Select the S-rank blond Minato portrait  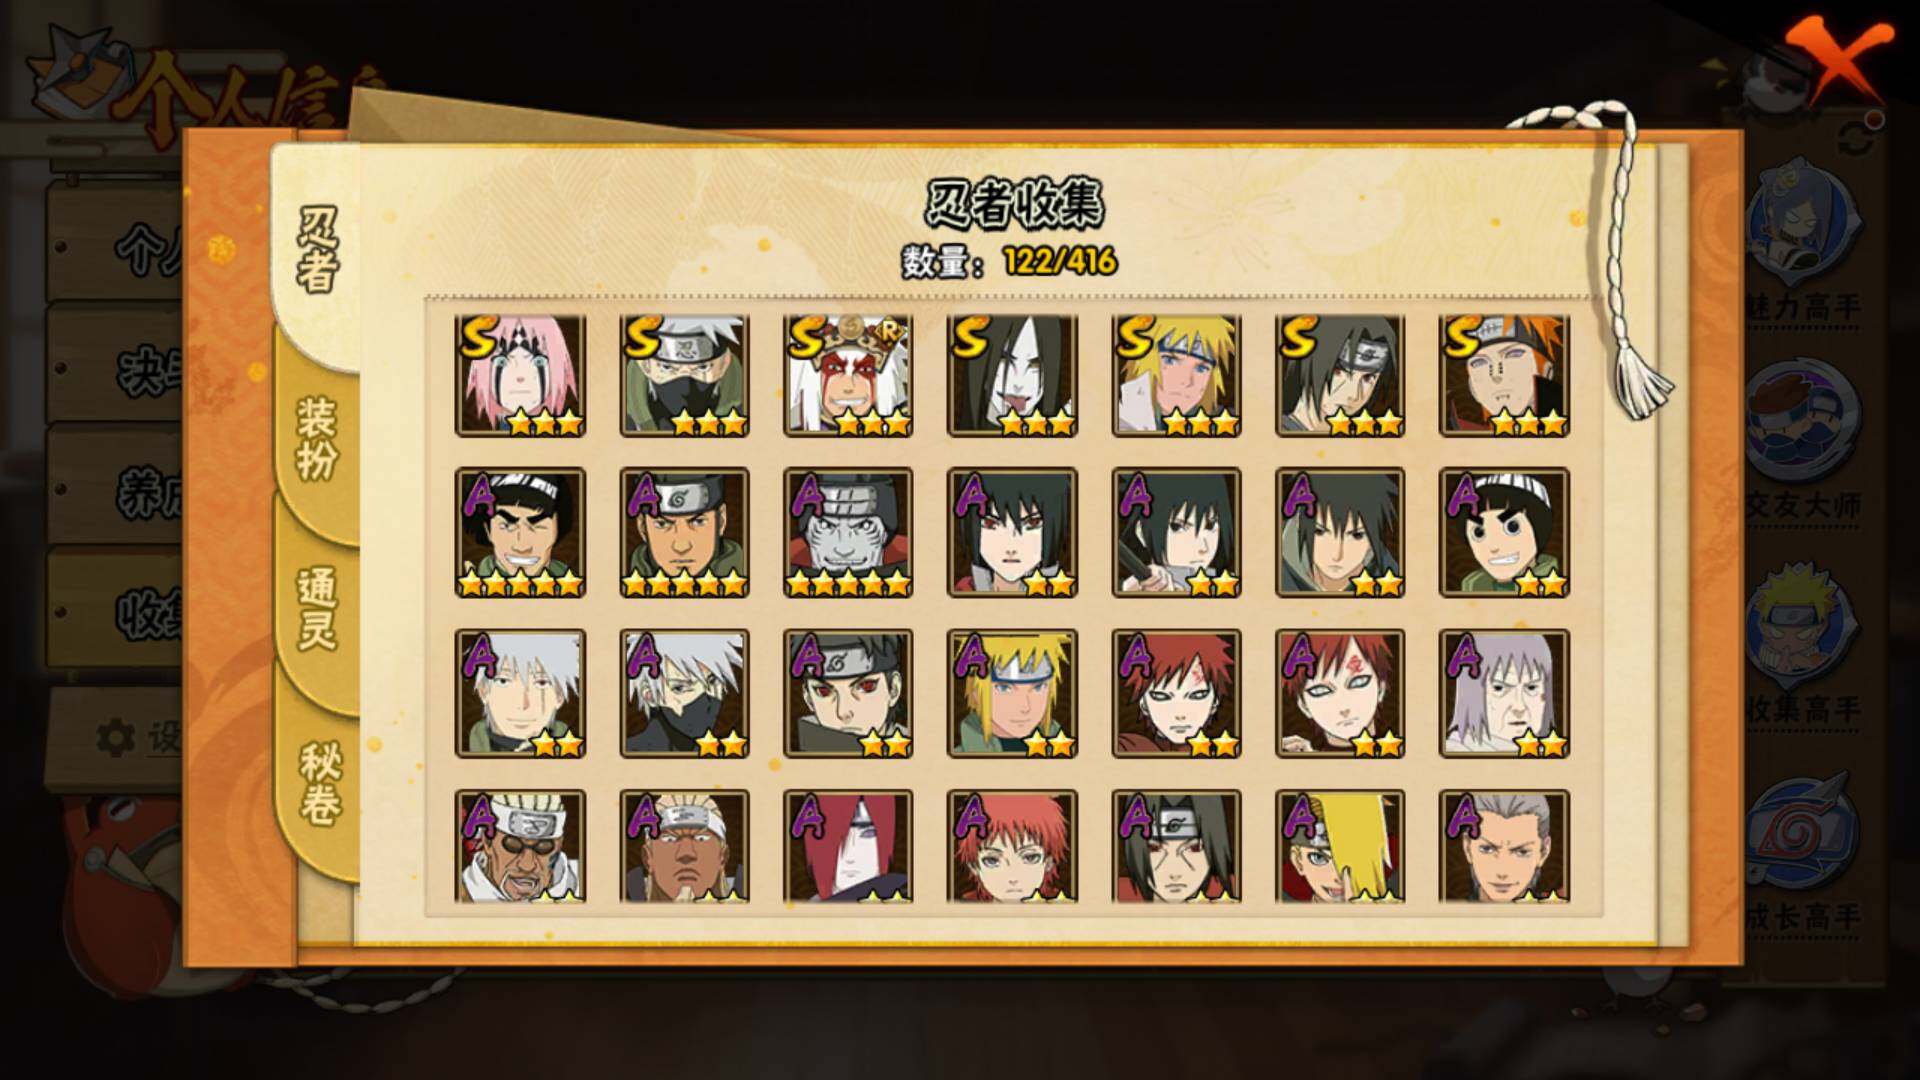[x=1176, y=376]
